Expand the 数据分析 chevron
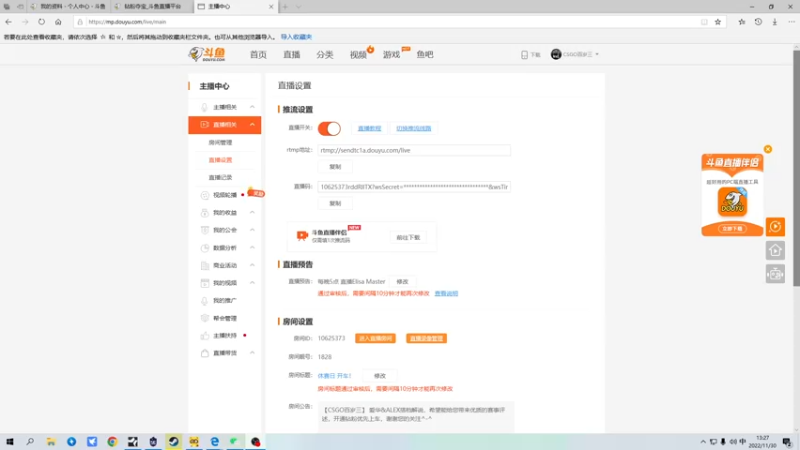The image size is (800, 450). tap(252, 248)
